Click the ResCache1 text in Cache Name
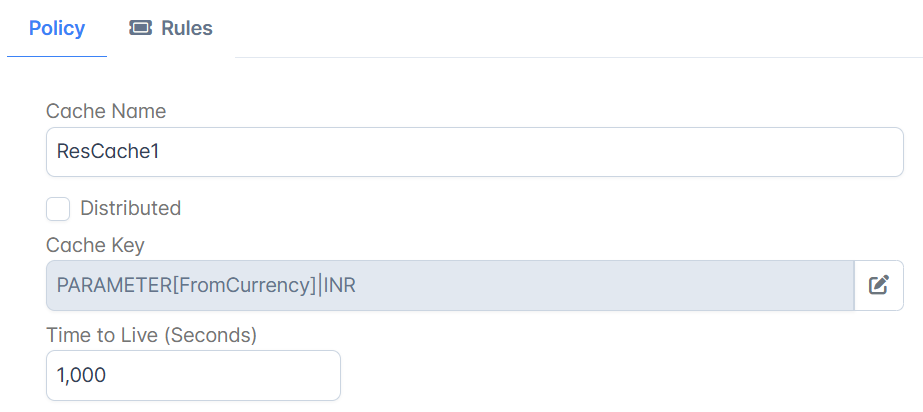The width and height of the screenshot is (923, 412). 108,152
